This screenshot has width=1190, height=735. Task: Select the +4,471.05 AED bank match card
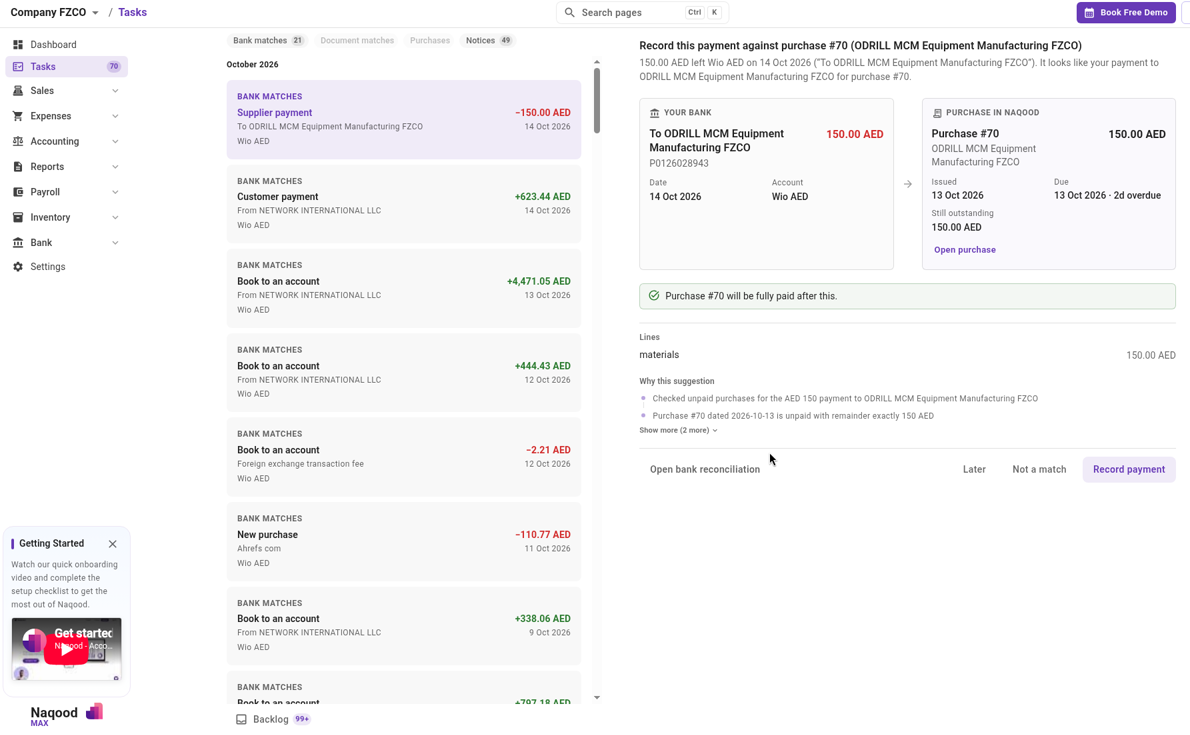pos(404,288)
